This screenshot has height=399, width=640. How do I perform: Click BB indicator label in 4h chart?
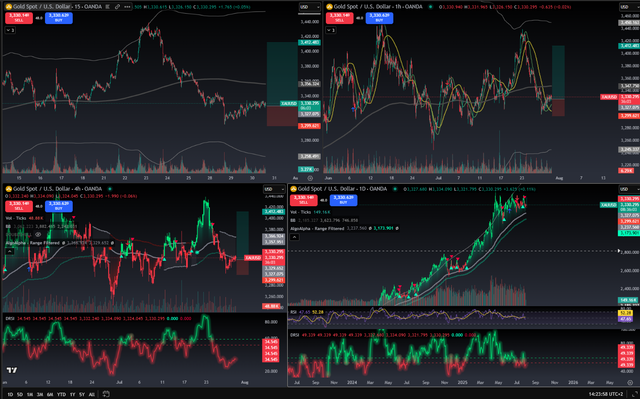(8, 226)
